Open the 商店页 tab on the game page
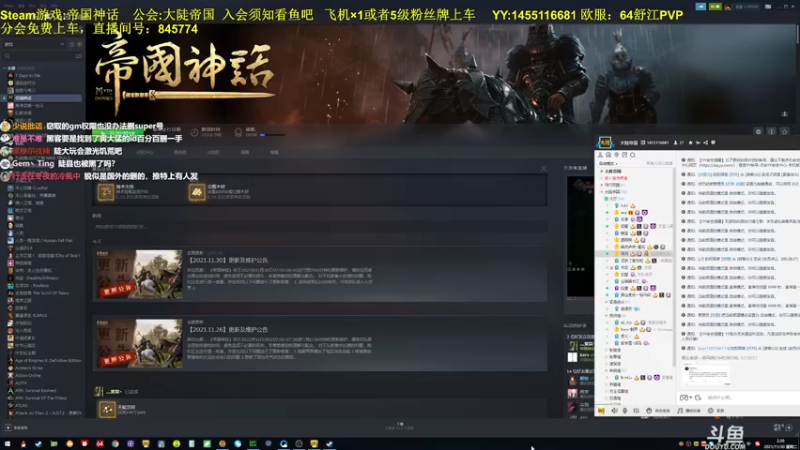This screenshot has height=450, width=800. coord(180,152)
